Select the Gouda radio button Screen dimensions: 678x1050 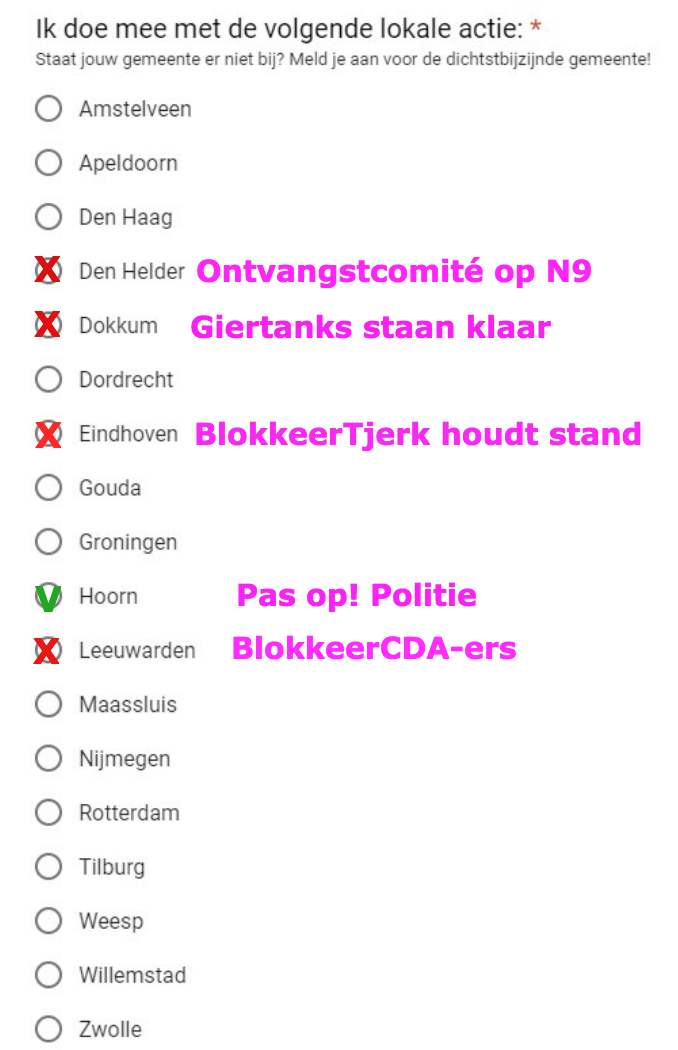pyautogui.click(x=48, y=487)
